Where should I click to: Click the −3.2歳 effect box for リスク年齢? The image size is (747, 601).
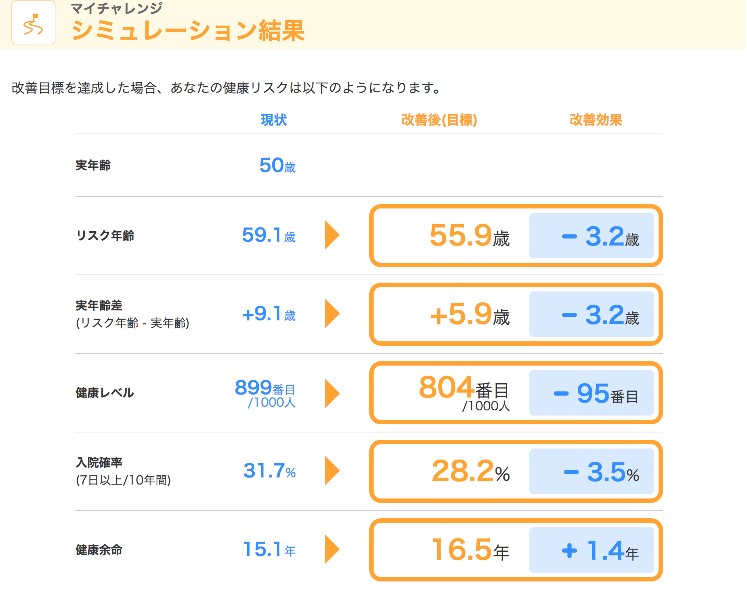tap(591, 236)
